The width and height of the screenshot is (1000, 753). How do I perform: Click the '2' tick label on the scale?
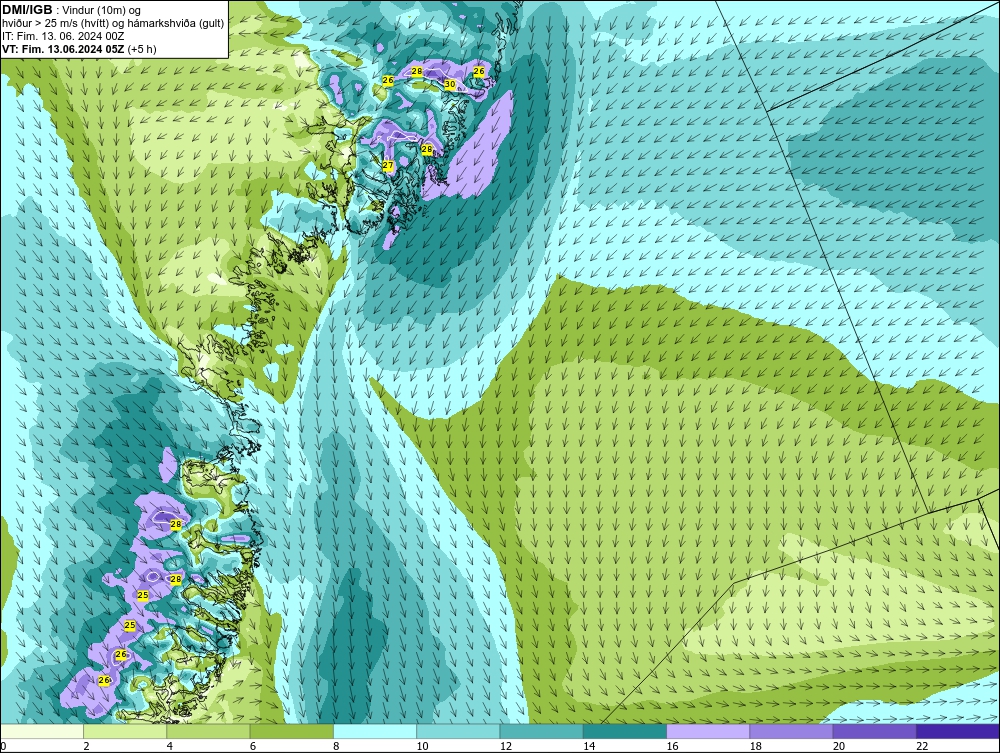click(86, 746)
